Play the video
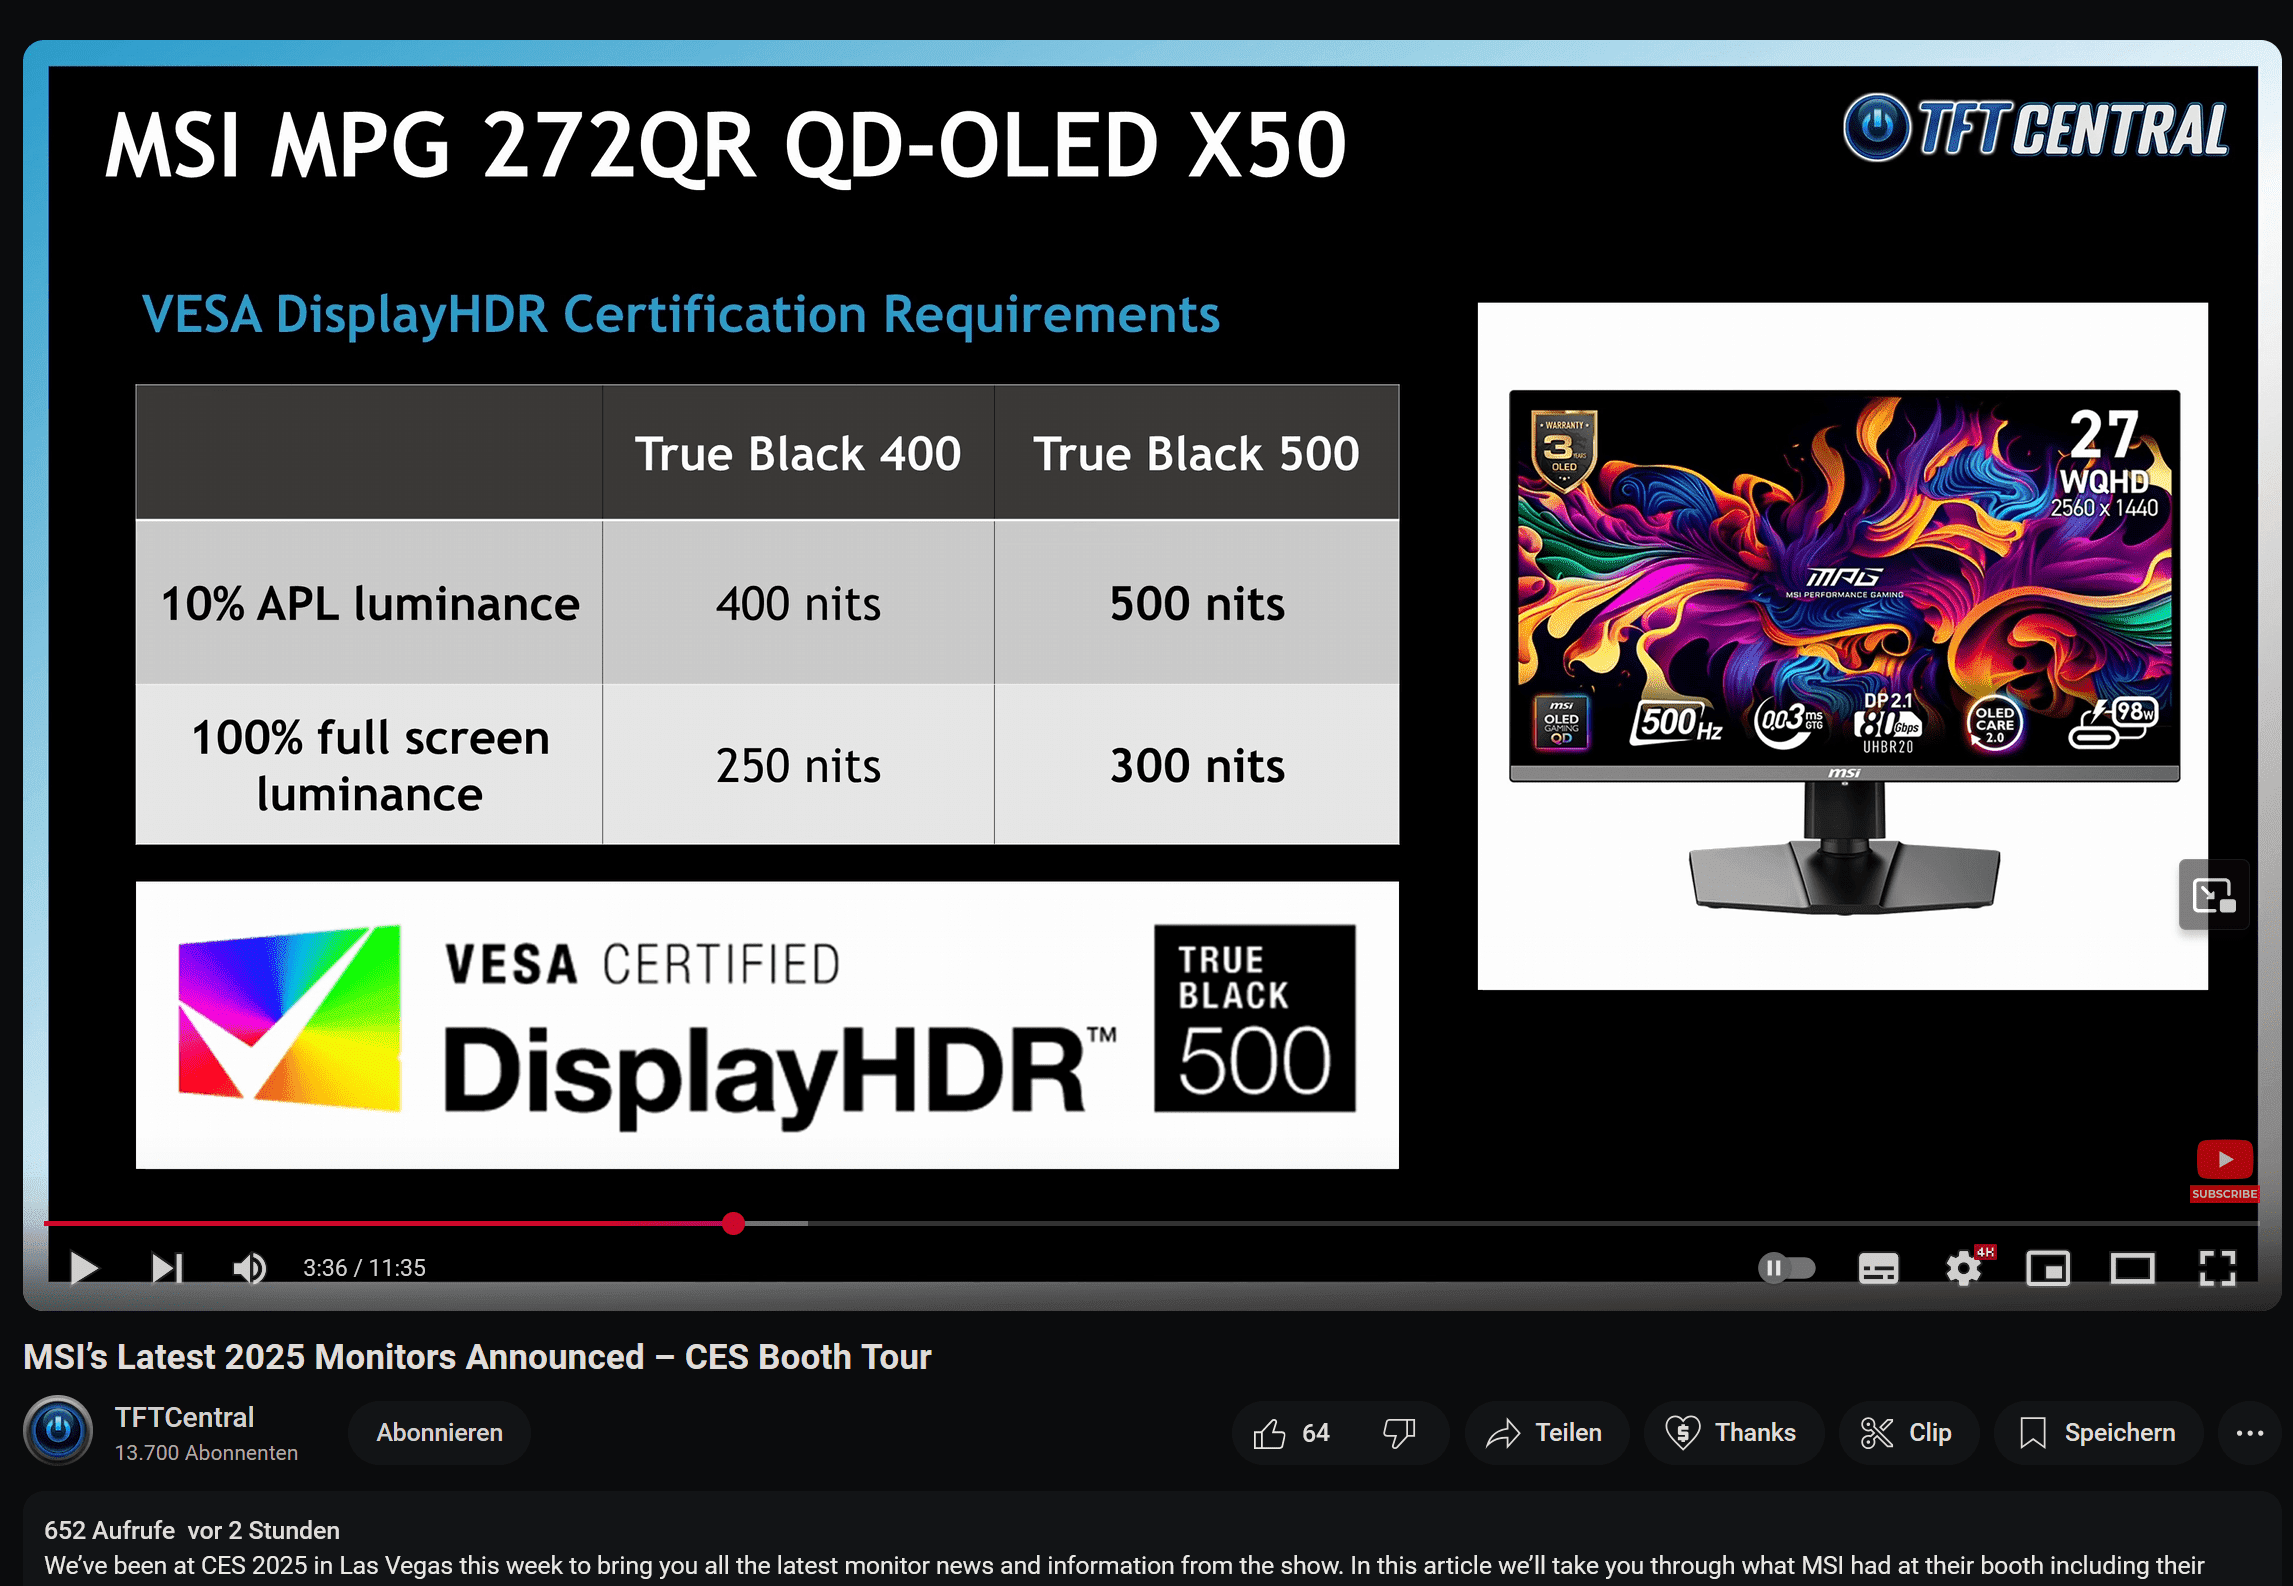This screenshot has width=2293, height=1586. (x=84, y=1268)
